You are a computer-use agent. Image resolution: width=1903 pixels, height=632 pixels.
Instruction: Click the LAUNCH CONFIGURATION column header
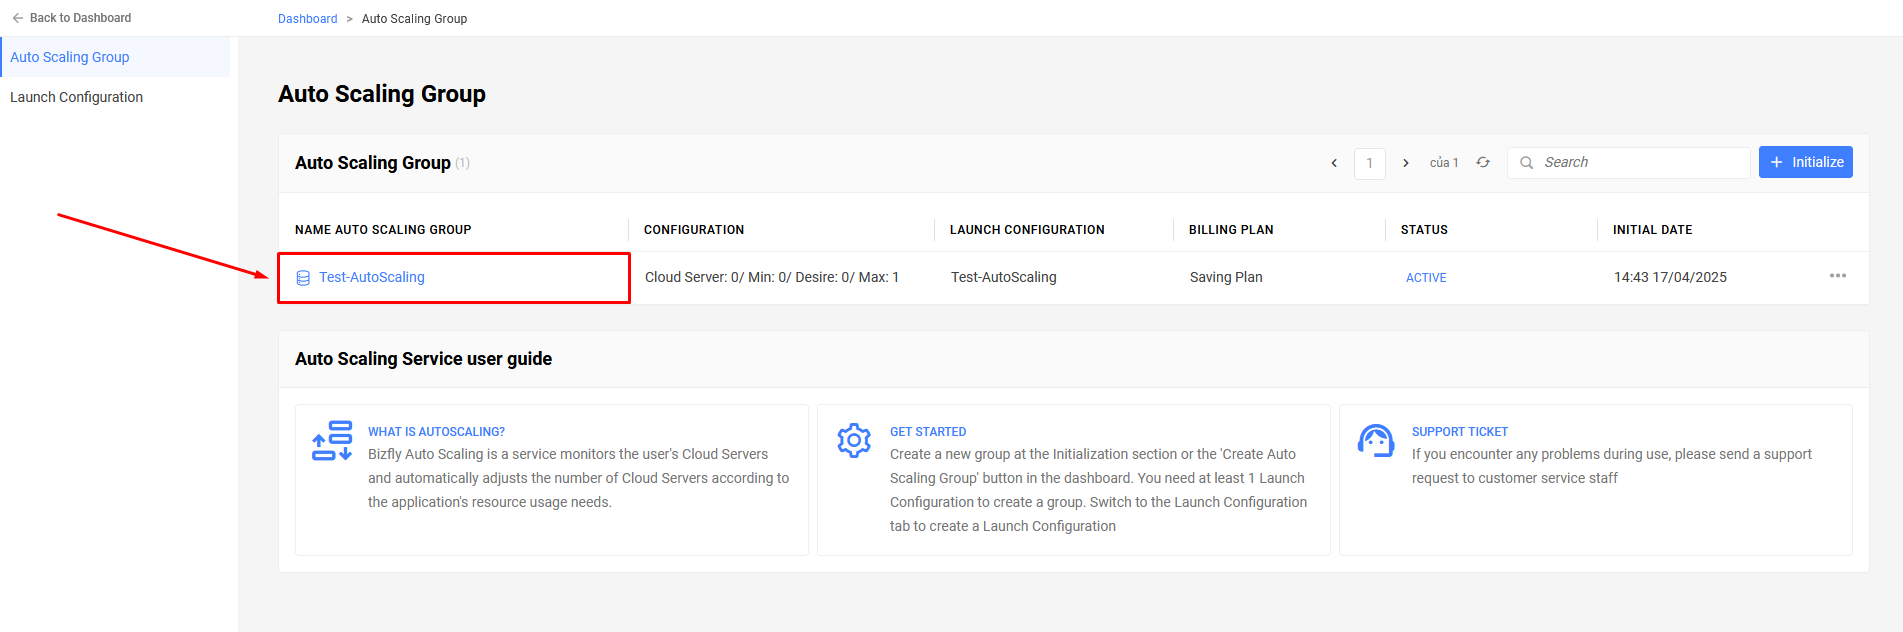1027,230
